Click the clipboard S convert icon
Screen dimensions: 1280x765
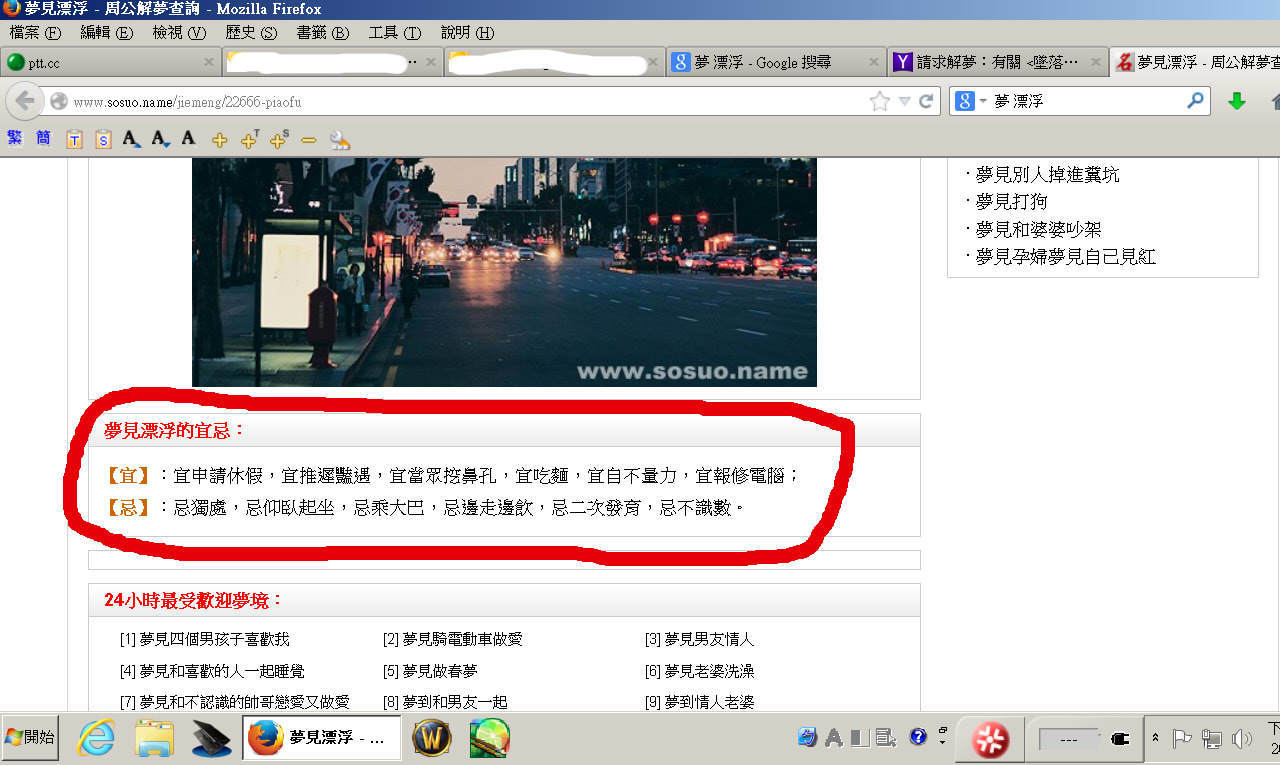click(x=103, y=140)
